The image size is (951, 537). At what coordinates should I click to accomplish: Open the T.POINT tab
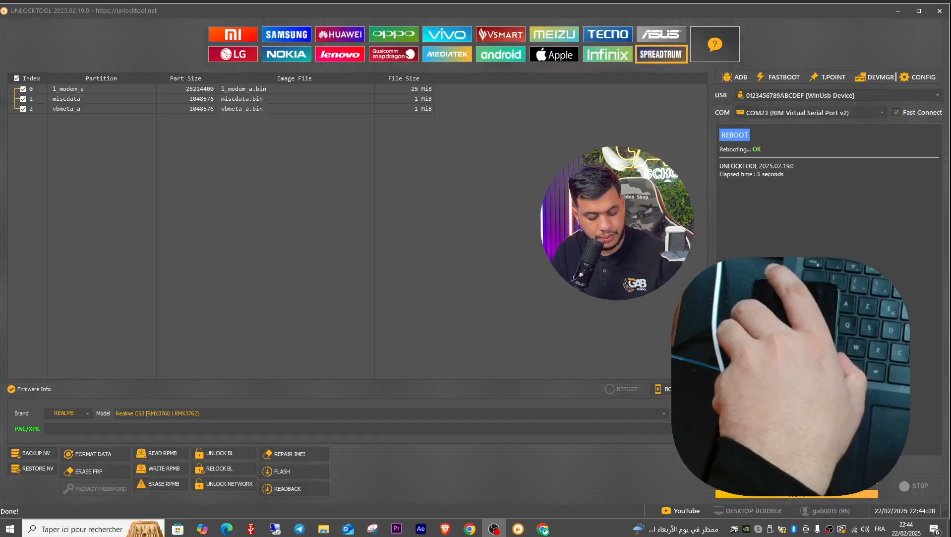point(827,77)
